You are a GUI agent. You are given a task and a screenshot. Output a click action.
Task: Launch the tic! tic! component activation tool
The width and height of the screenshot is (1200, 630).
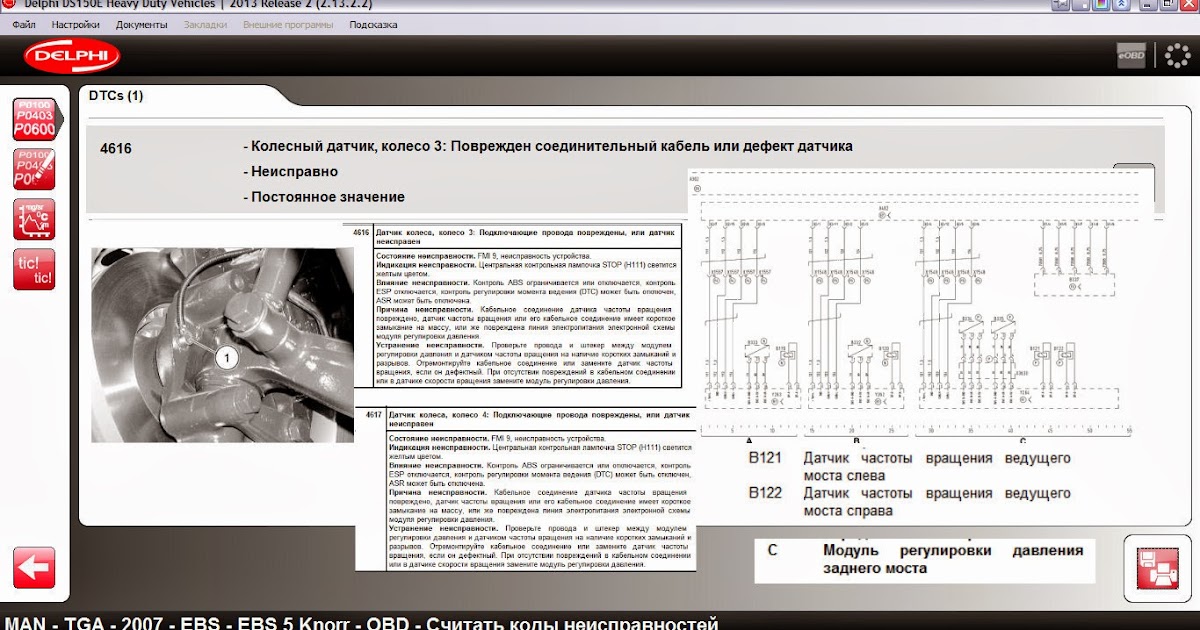[x=34, y=269]
